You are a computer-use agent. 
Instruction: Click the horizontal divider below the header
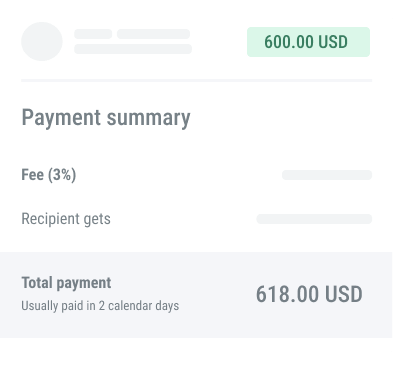197,81
